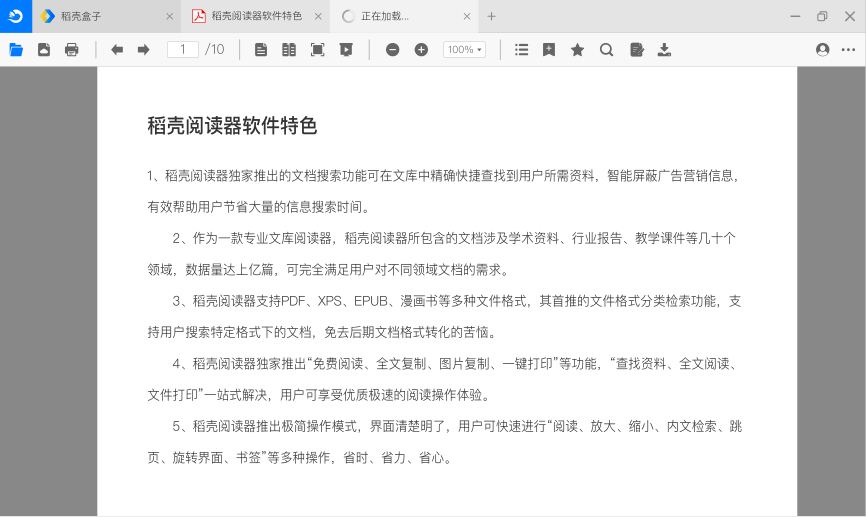This screenshot has width=867, height=517.
Task: Click the paragraph starting with 3、稻壳阅读器支持PDF
Action: (x=444, y=316)
